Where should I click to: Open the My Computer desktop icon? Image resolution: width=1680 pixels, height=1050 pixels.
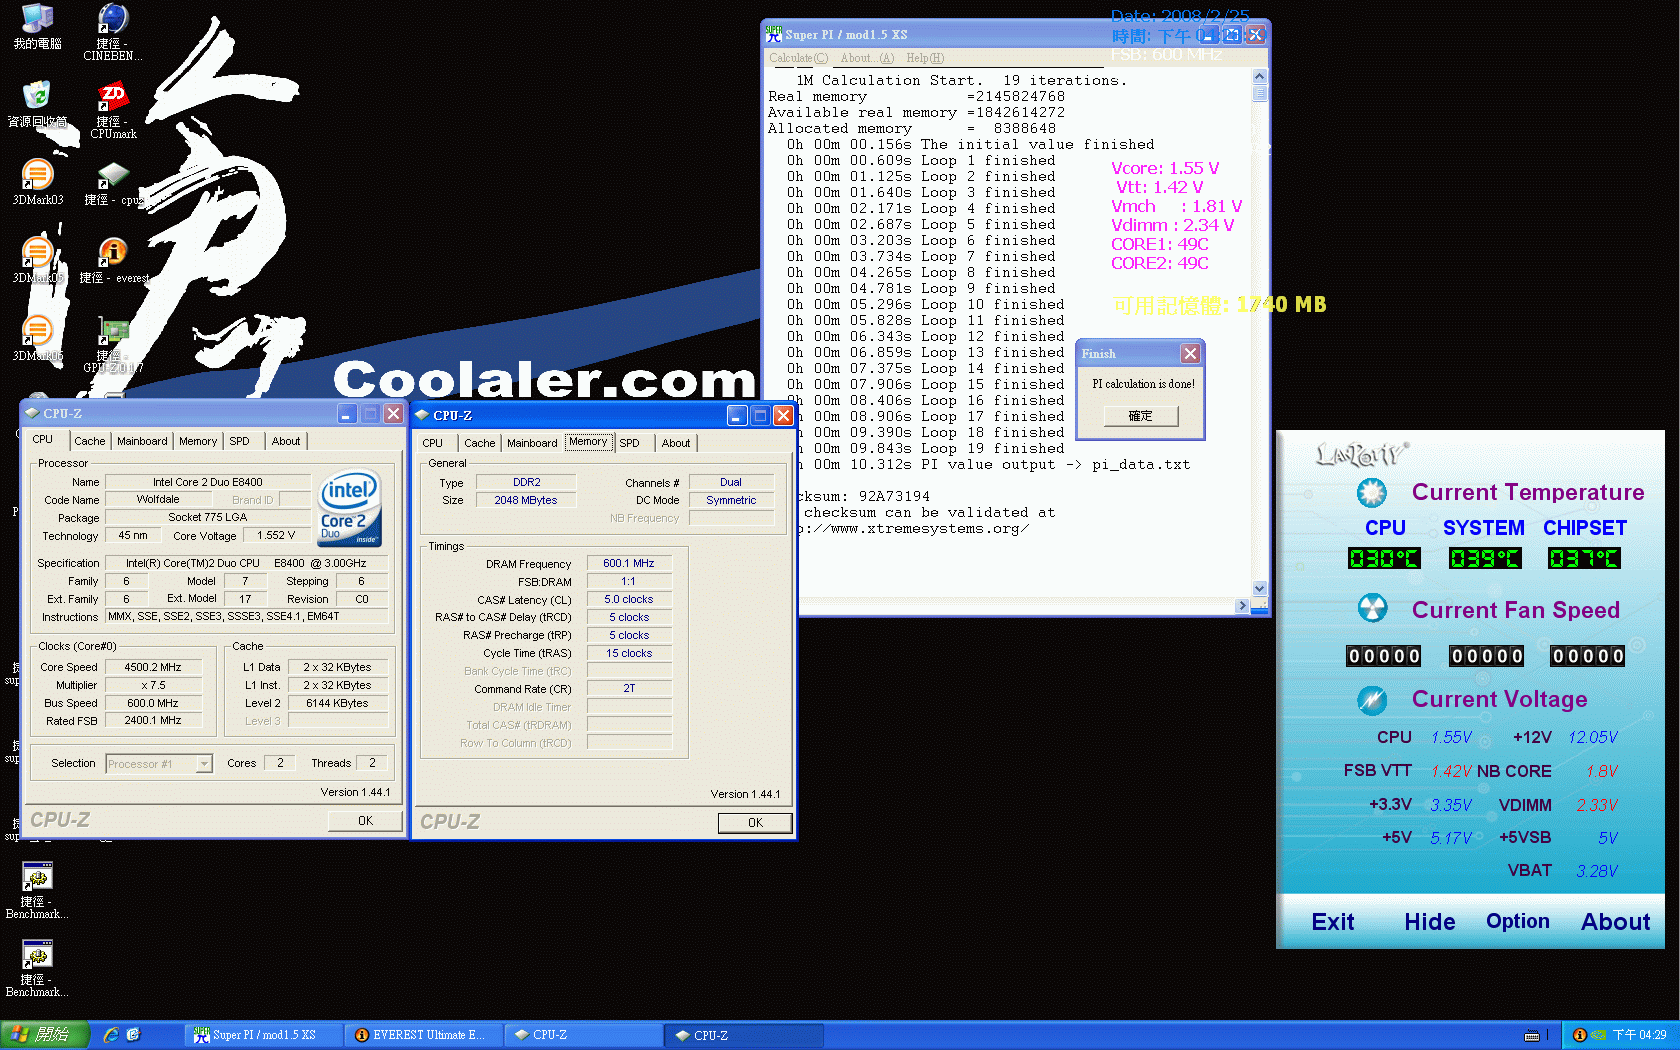pos(37,26)
